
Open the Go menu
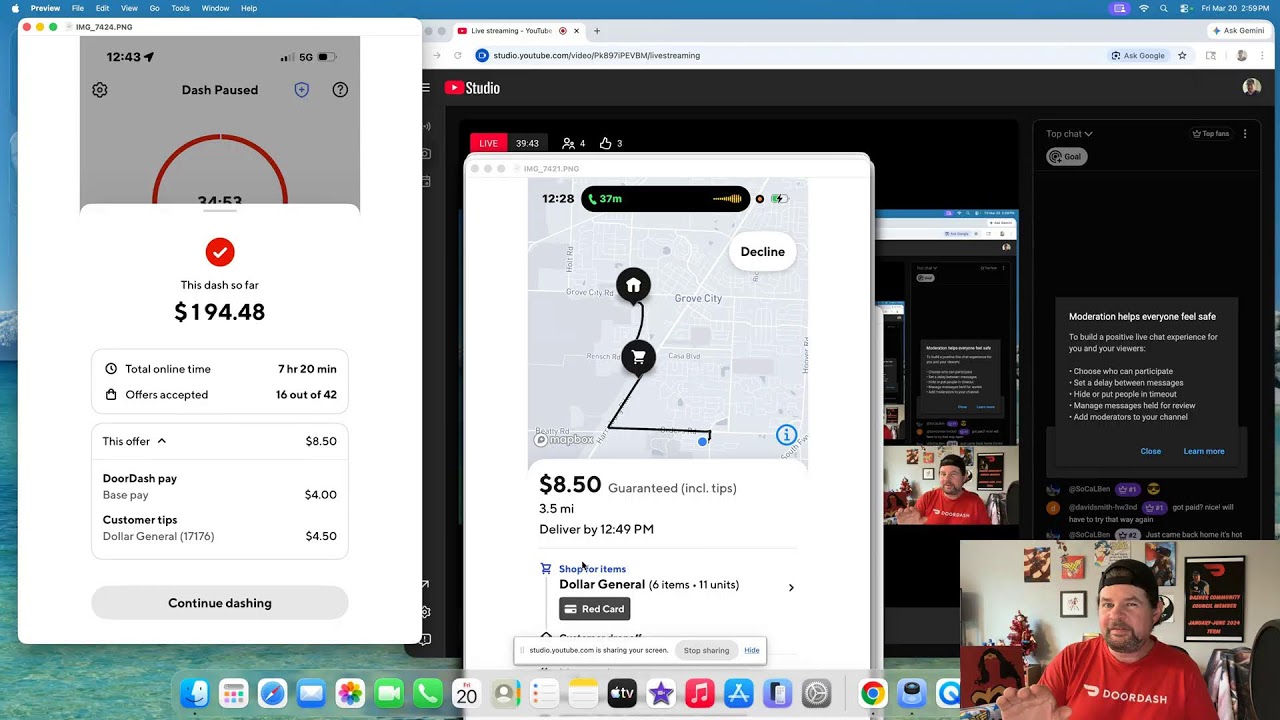point(154,8)
